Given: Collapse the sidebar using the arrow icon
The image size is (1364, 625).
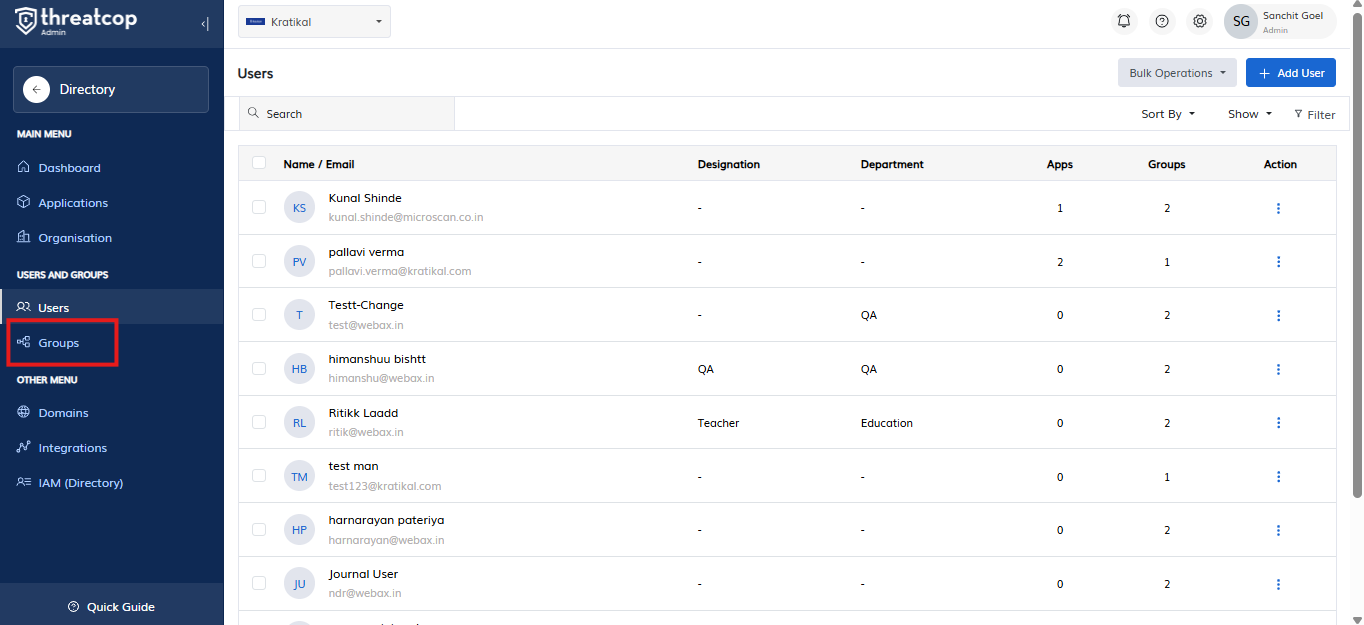Looking at the screenshot, I should point(205,24).
